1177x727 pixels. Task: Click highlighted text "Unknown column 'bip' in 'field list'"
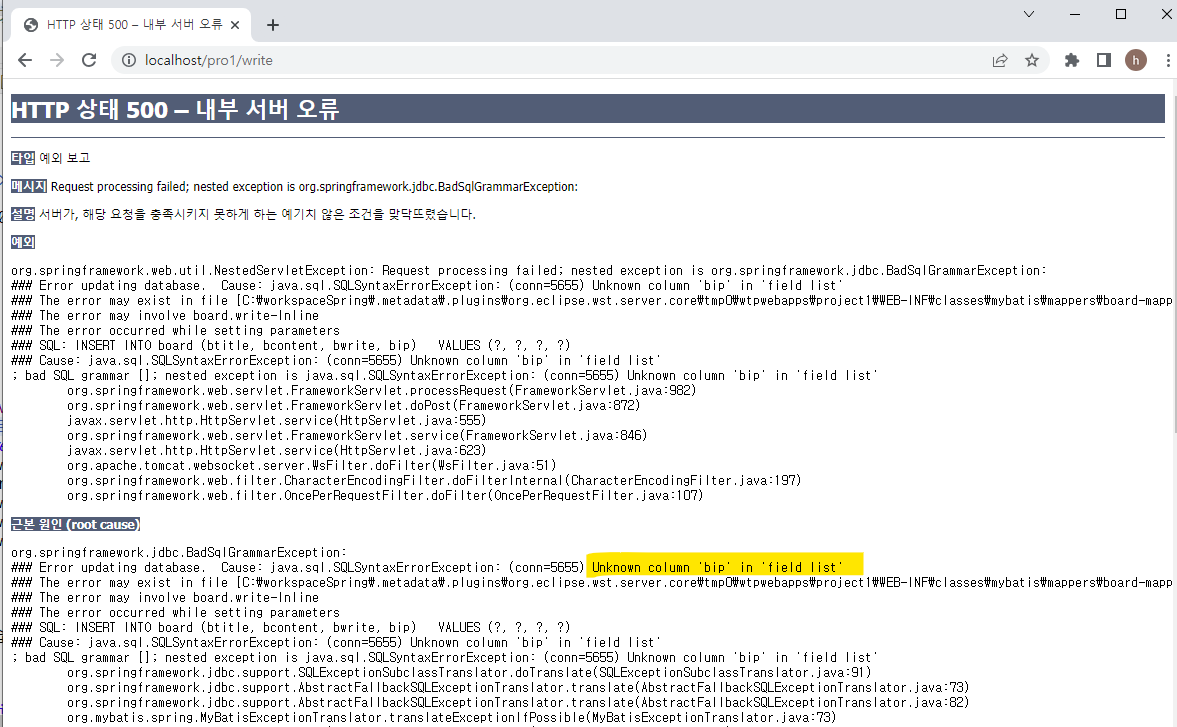[x=717, y=567]
